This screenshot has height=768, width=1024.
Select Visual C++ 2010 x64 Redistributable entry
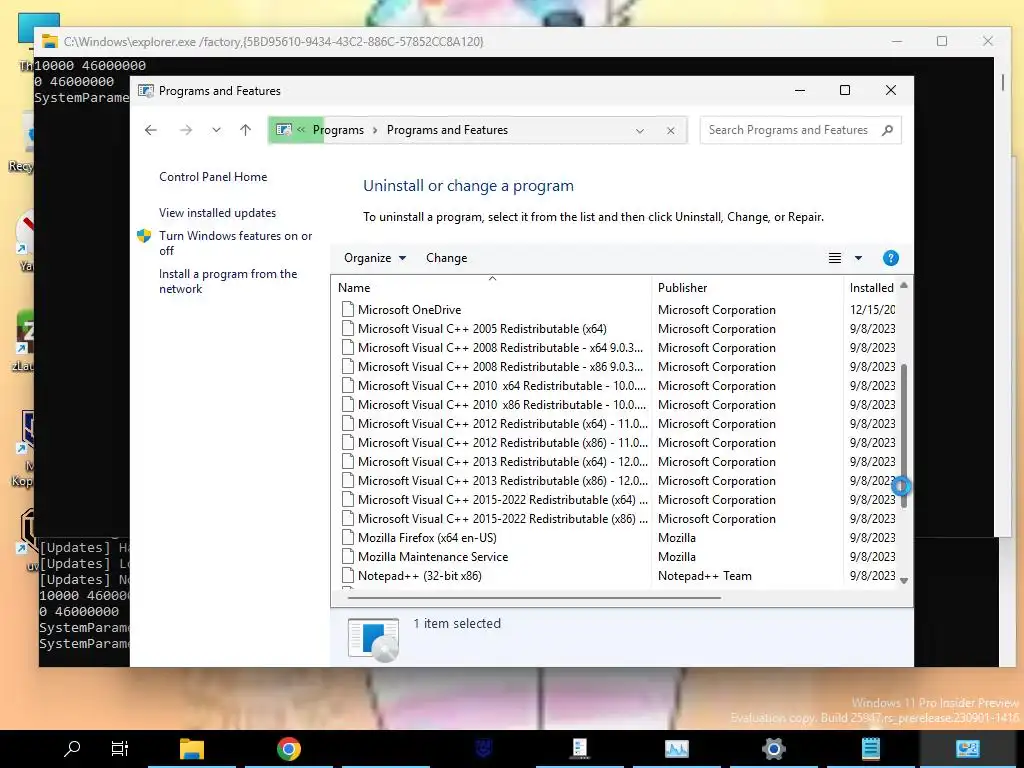(x=502, y=385)
